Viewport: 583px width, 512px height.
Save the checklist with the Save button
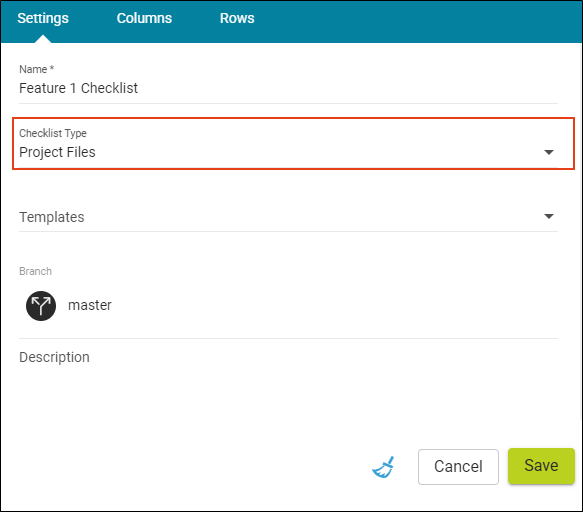click(541, 466)
